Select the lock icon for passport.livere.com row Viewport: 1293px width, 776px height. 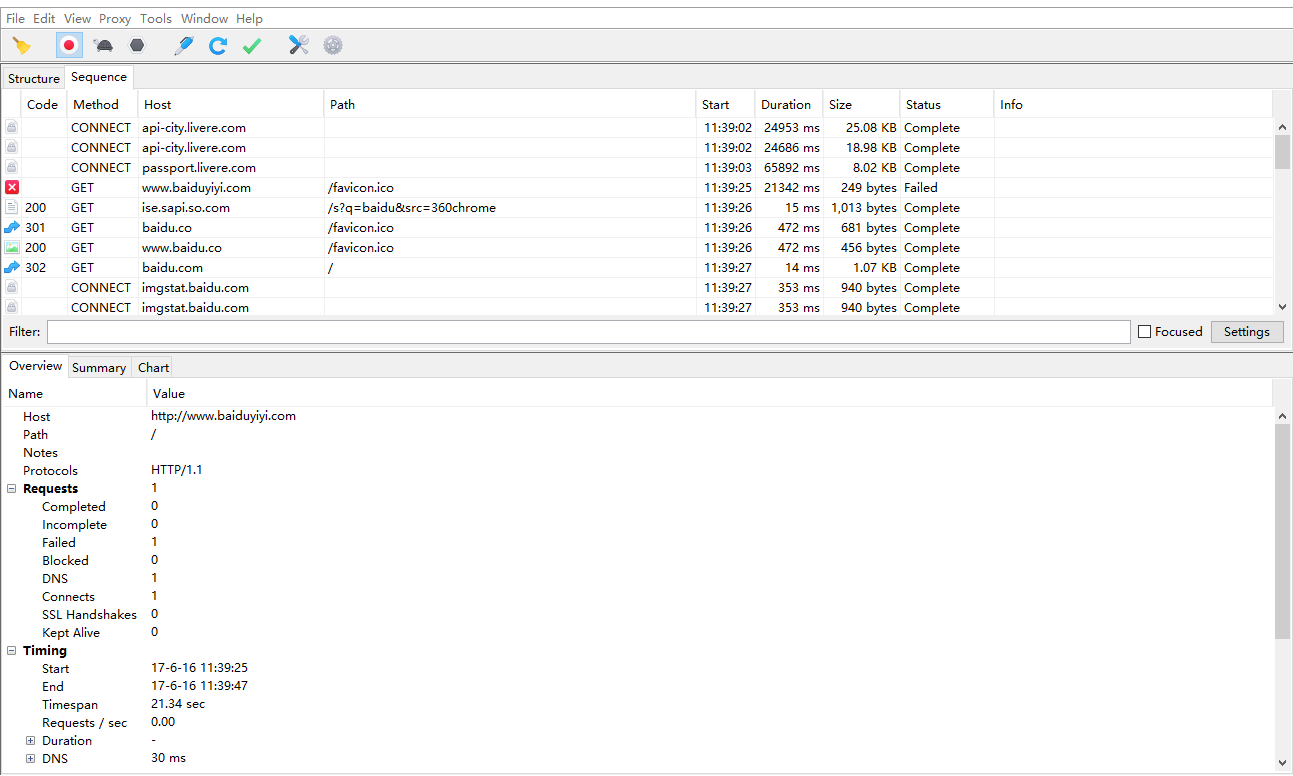pos(12,167)
